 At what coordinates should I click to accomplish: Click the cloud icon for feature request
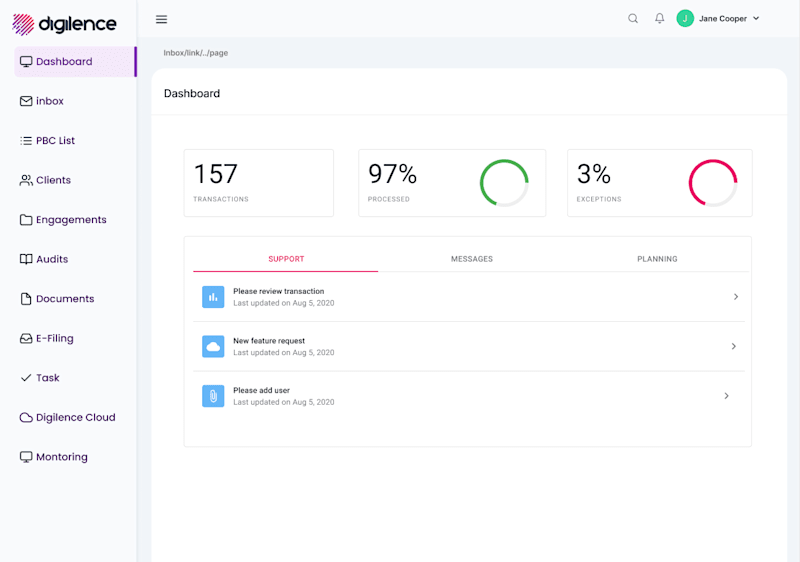pyautogui.click(x=212, y=346)
